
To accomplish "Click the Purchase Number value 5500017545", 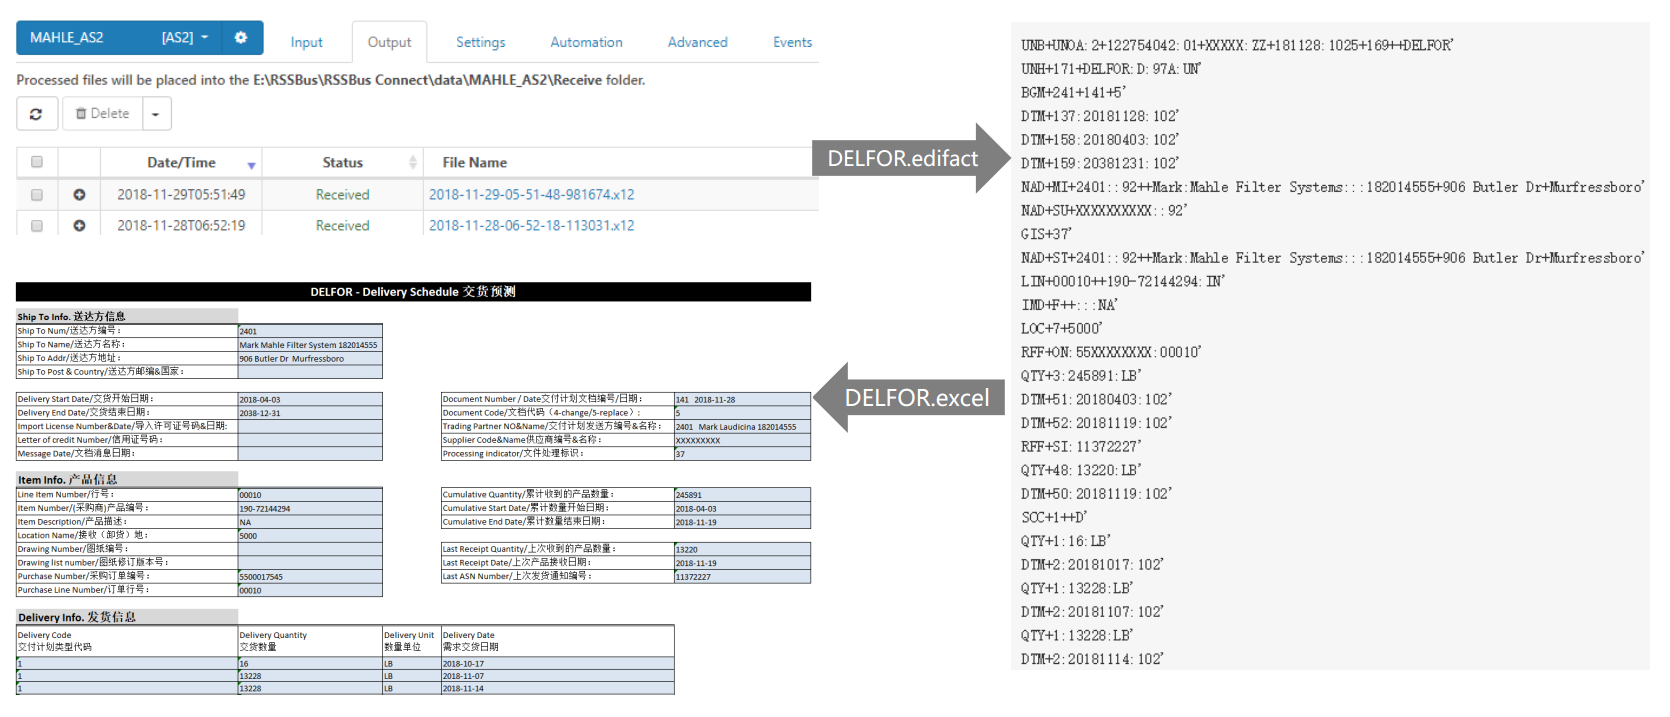I will [310, 577].
